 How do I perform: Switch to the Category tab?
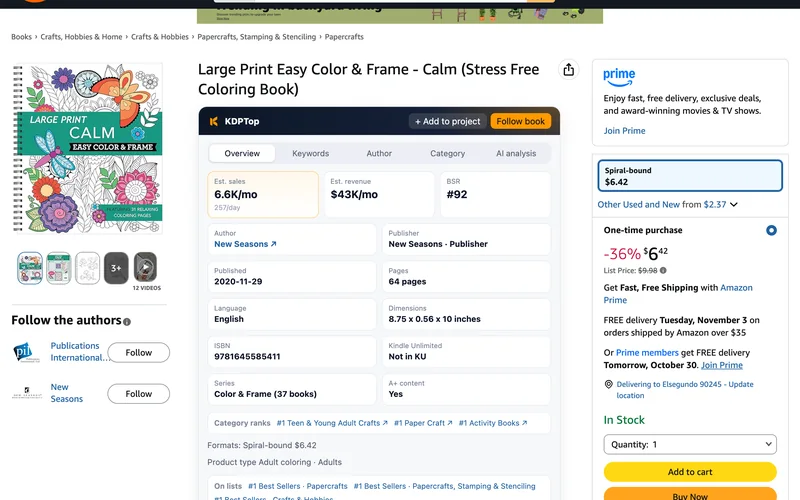coord(447,154)
